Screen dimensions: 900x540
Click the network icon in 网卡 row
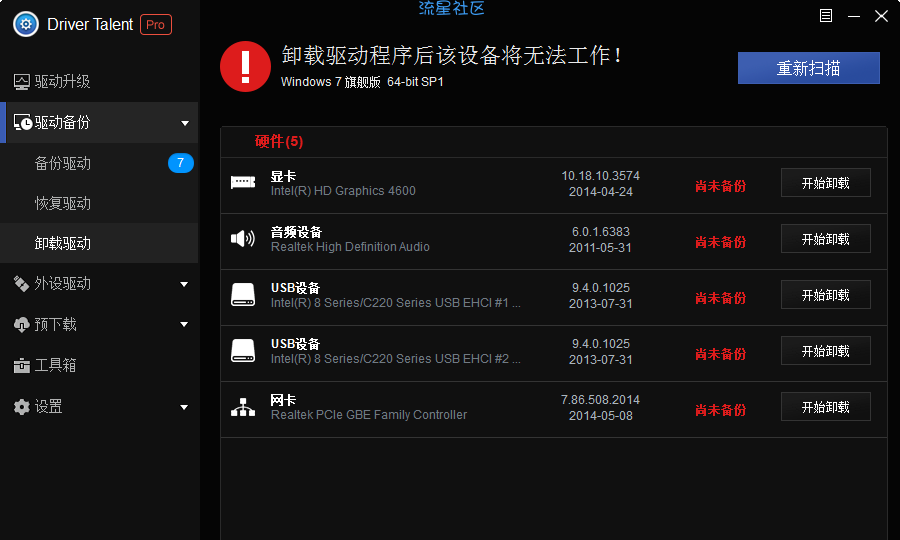pyautogui.click(x=243, y=407)
